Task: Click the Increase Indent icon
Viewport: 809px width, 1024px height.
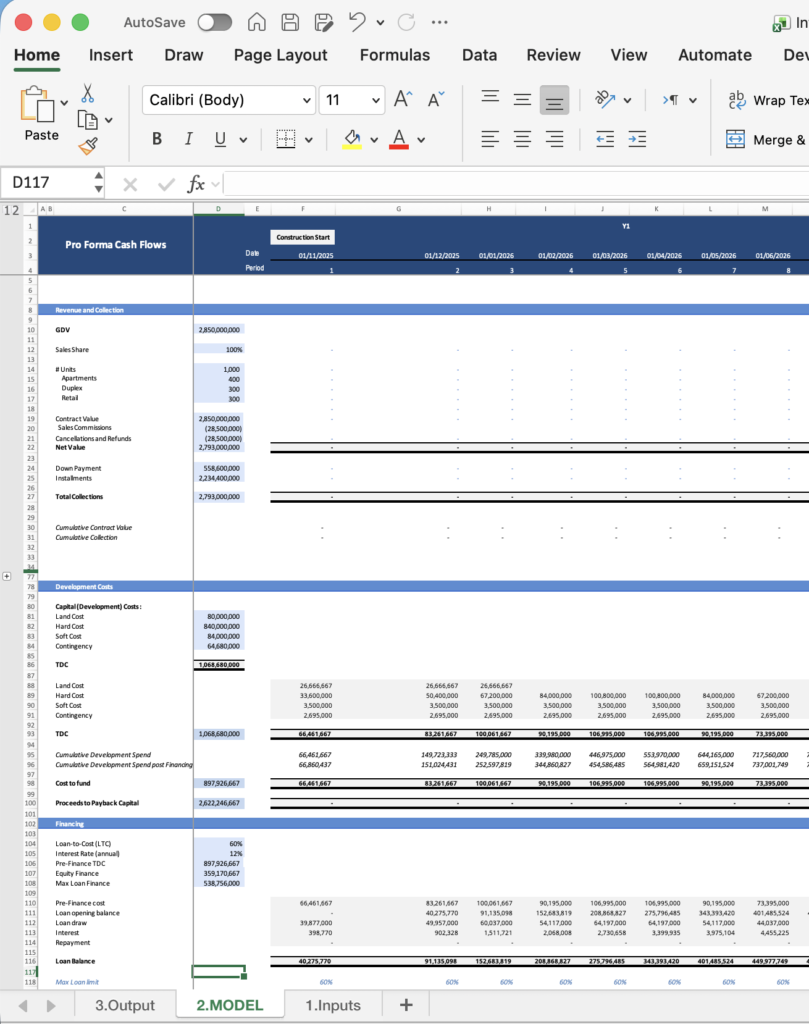Action: [x=637, y=139]
